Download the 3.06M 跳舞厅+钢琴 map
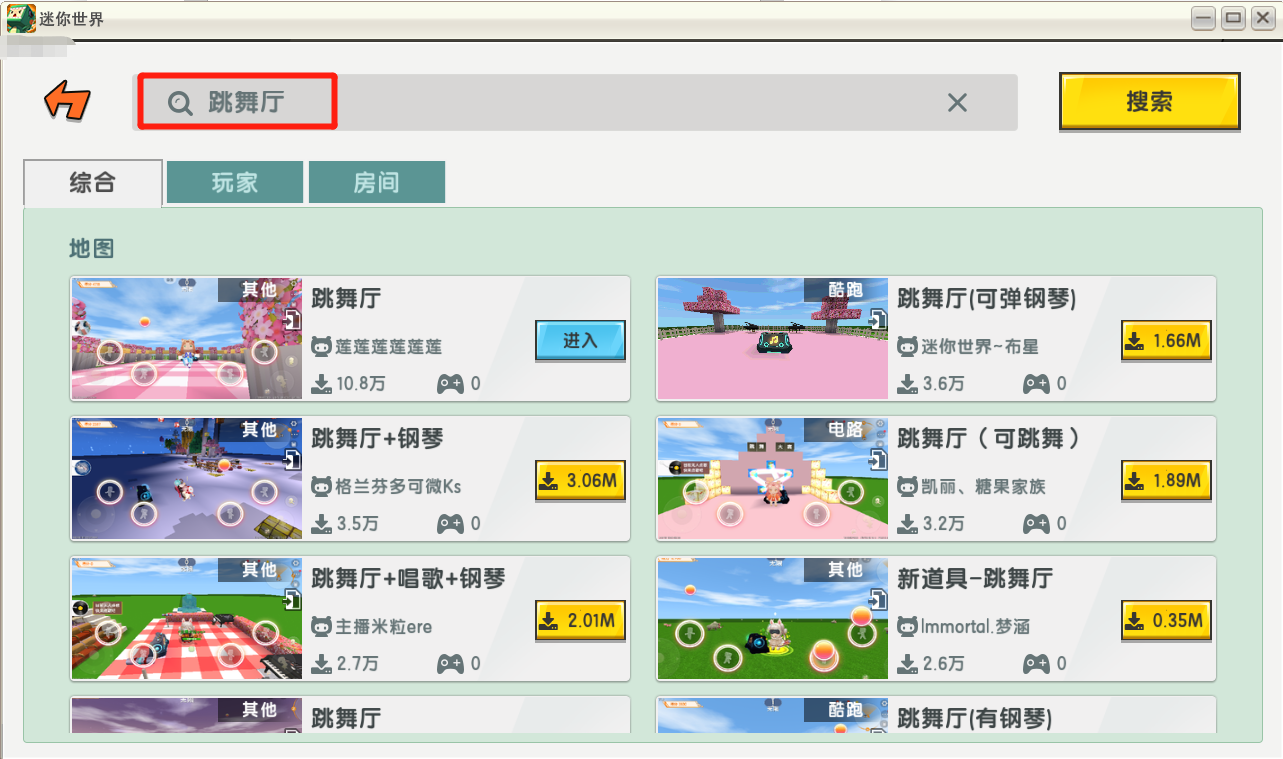Viewport: 1283px width, 759px height. (580, 481)
